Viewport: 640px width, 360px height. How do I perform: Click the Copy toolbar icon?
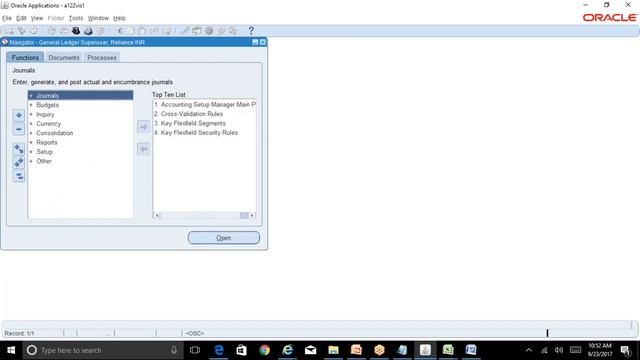(131, 31)
